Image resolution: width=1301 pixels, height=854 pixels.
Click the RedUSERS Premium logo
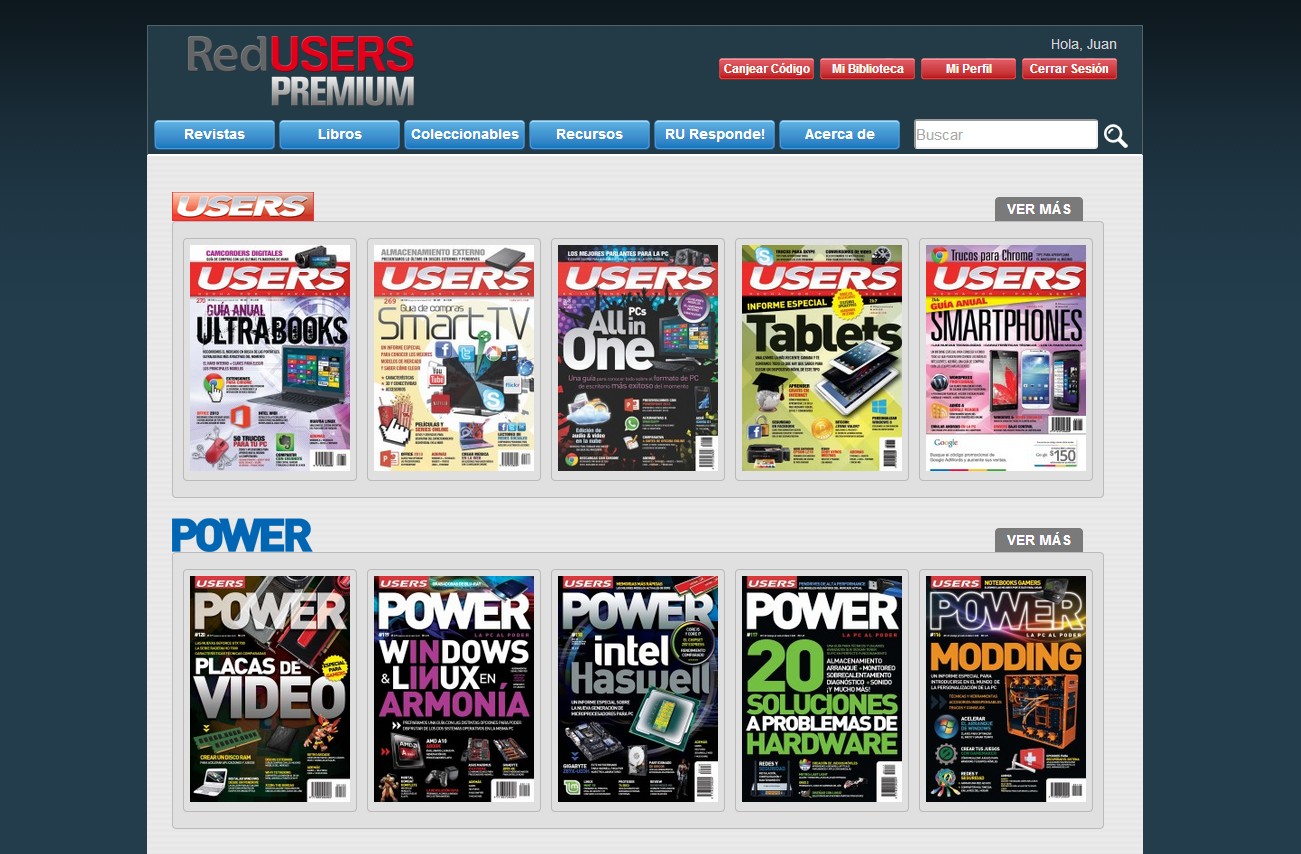pyautogui.click(x=299, y=70)
